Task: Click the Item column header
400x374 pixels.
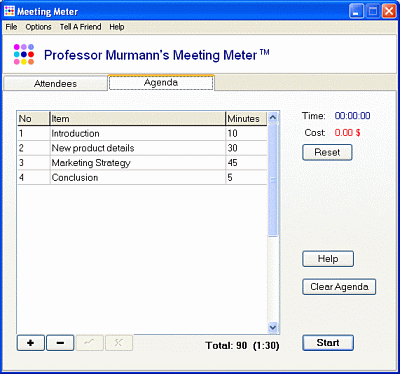Action: click(x=137, y=119)
